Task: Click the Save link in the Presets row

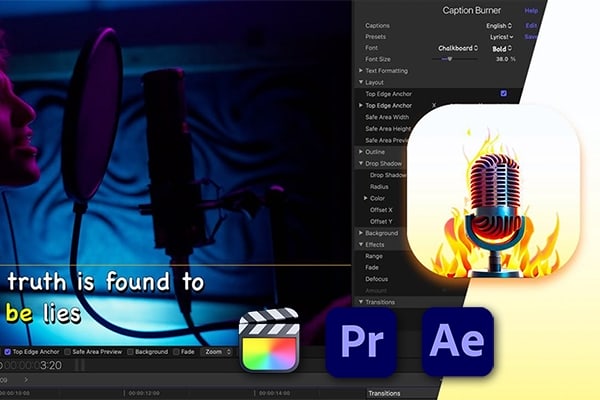Action: 531,36
